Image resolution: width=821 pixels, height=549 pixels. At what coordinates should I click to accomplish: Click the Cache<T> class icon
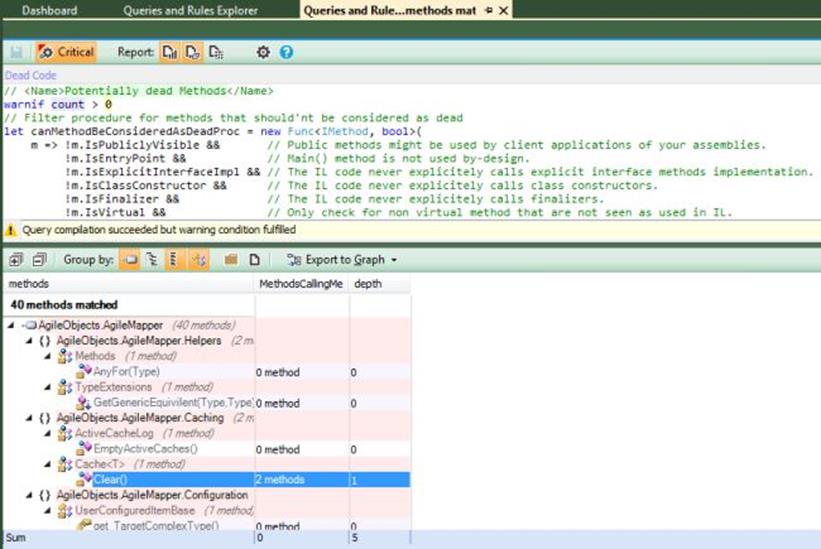[x=65, y=464]
